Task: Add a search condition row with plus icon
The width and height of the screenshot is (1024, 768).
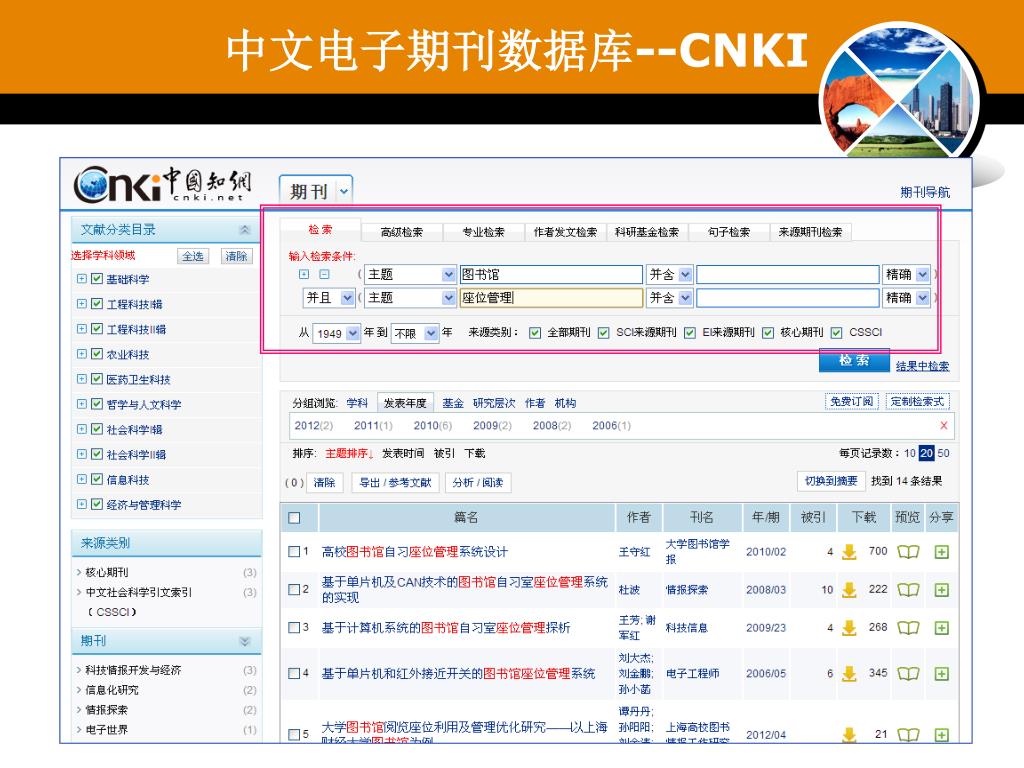Action: coord(304,274)
